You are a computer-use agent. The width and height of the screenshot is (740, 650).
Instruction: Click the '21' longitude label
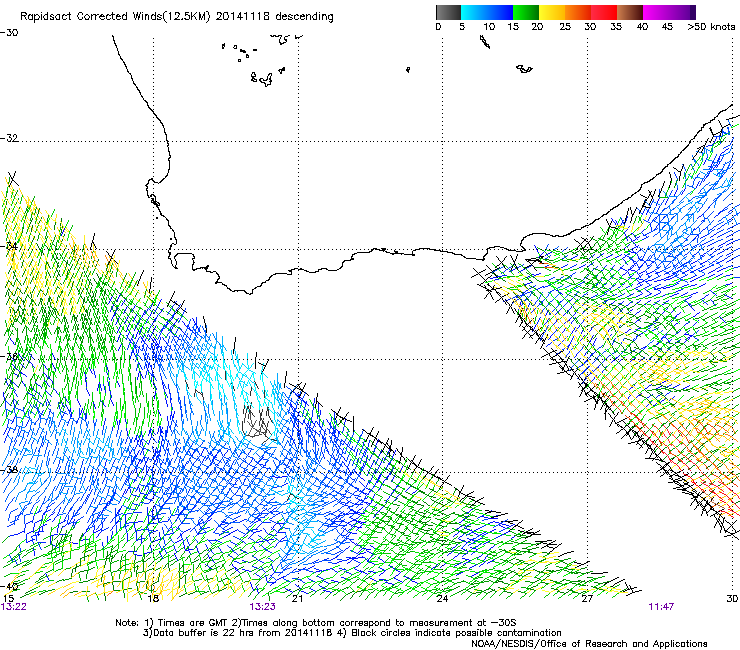click(297, 599)
